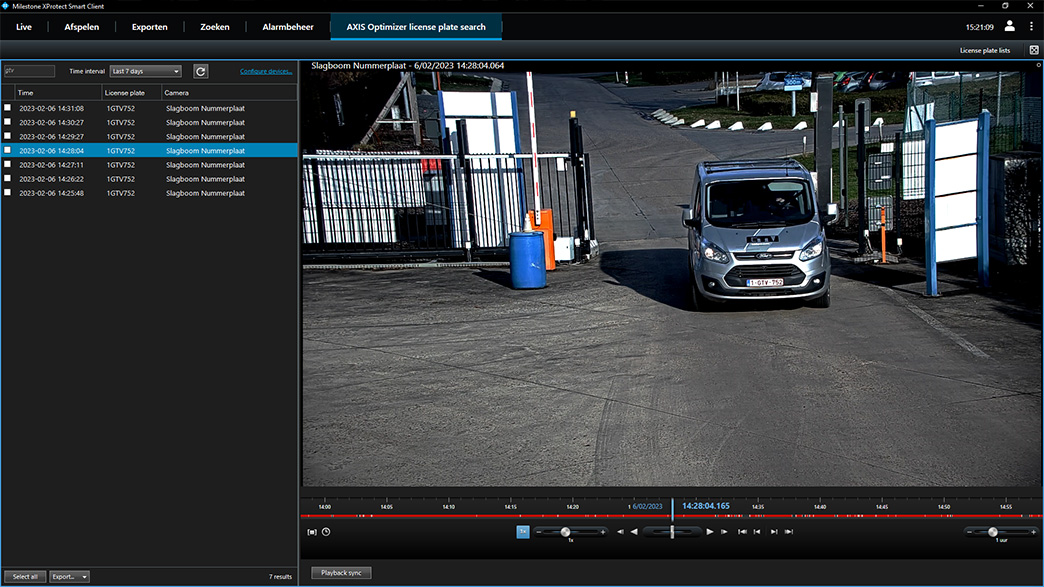Go to next sequence
1044x587 pixels.
coord(774,532)
